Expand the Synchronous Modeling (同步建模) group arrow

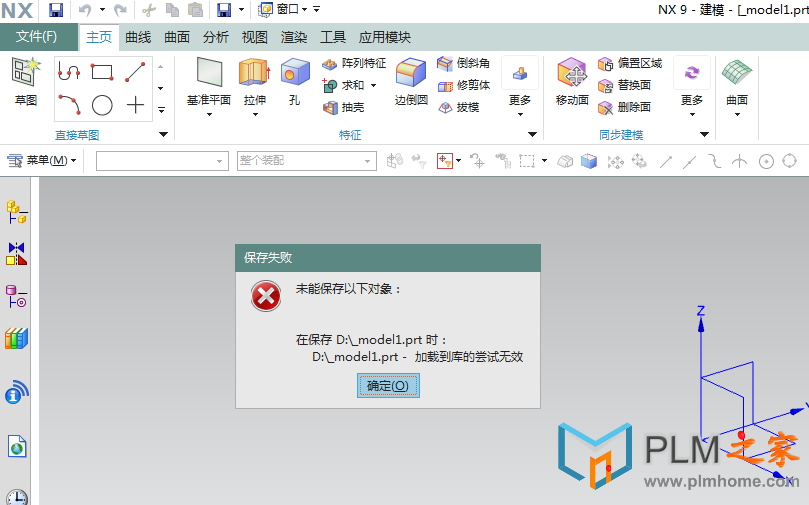(x=704, y=135)
